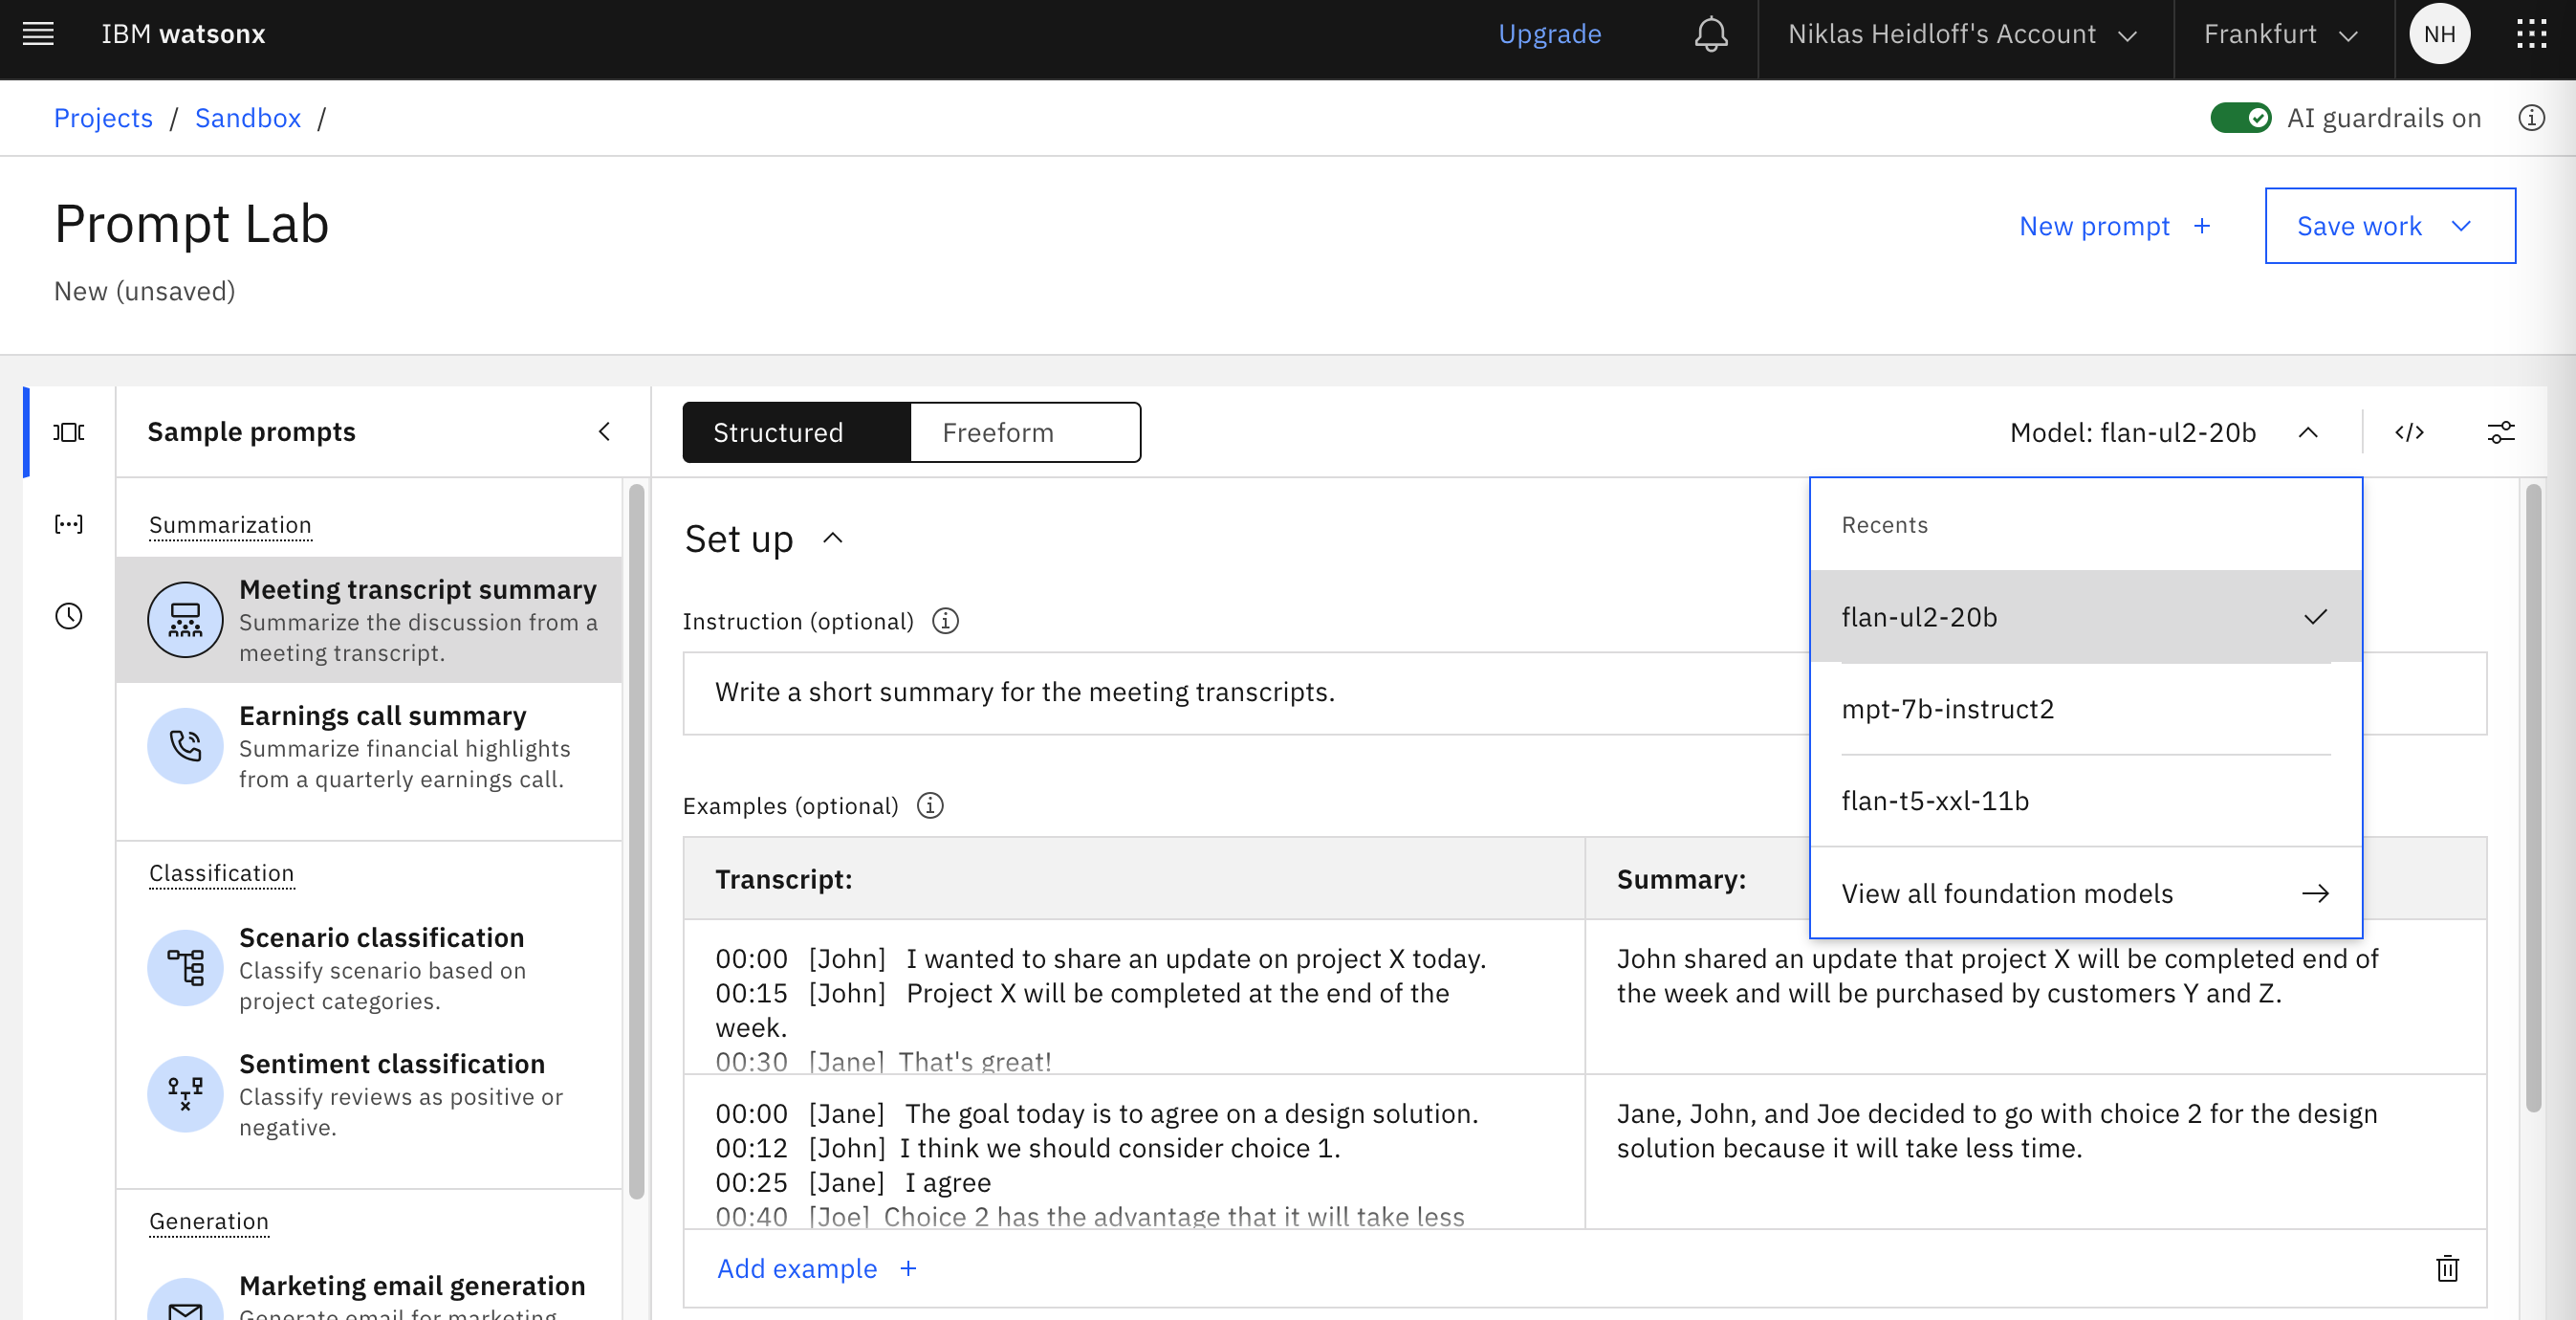Click summary cell about choice 2
Image resolution: width=2576 pixels, height=1320 pixels.
click(x=2035, y=1151)
